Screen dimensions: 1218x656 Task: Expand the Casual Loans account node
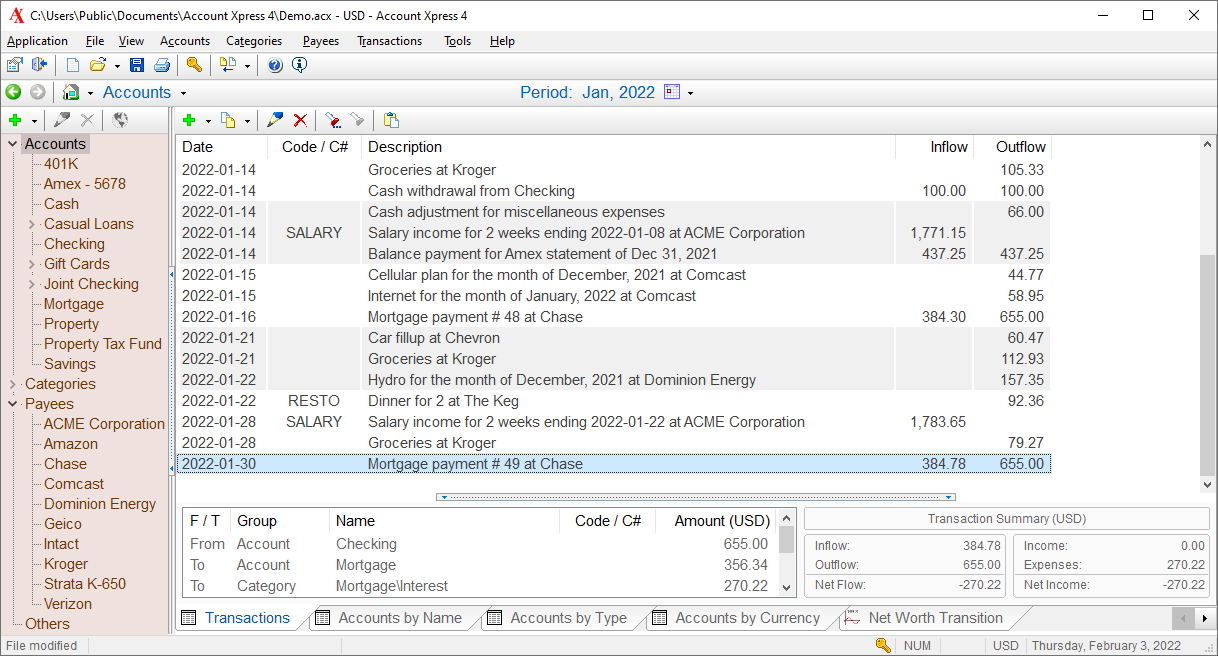click(x=32, y=224)
